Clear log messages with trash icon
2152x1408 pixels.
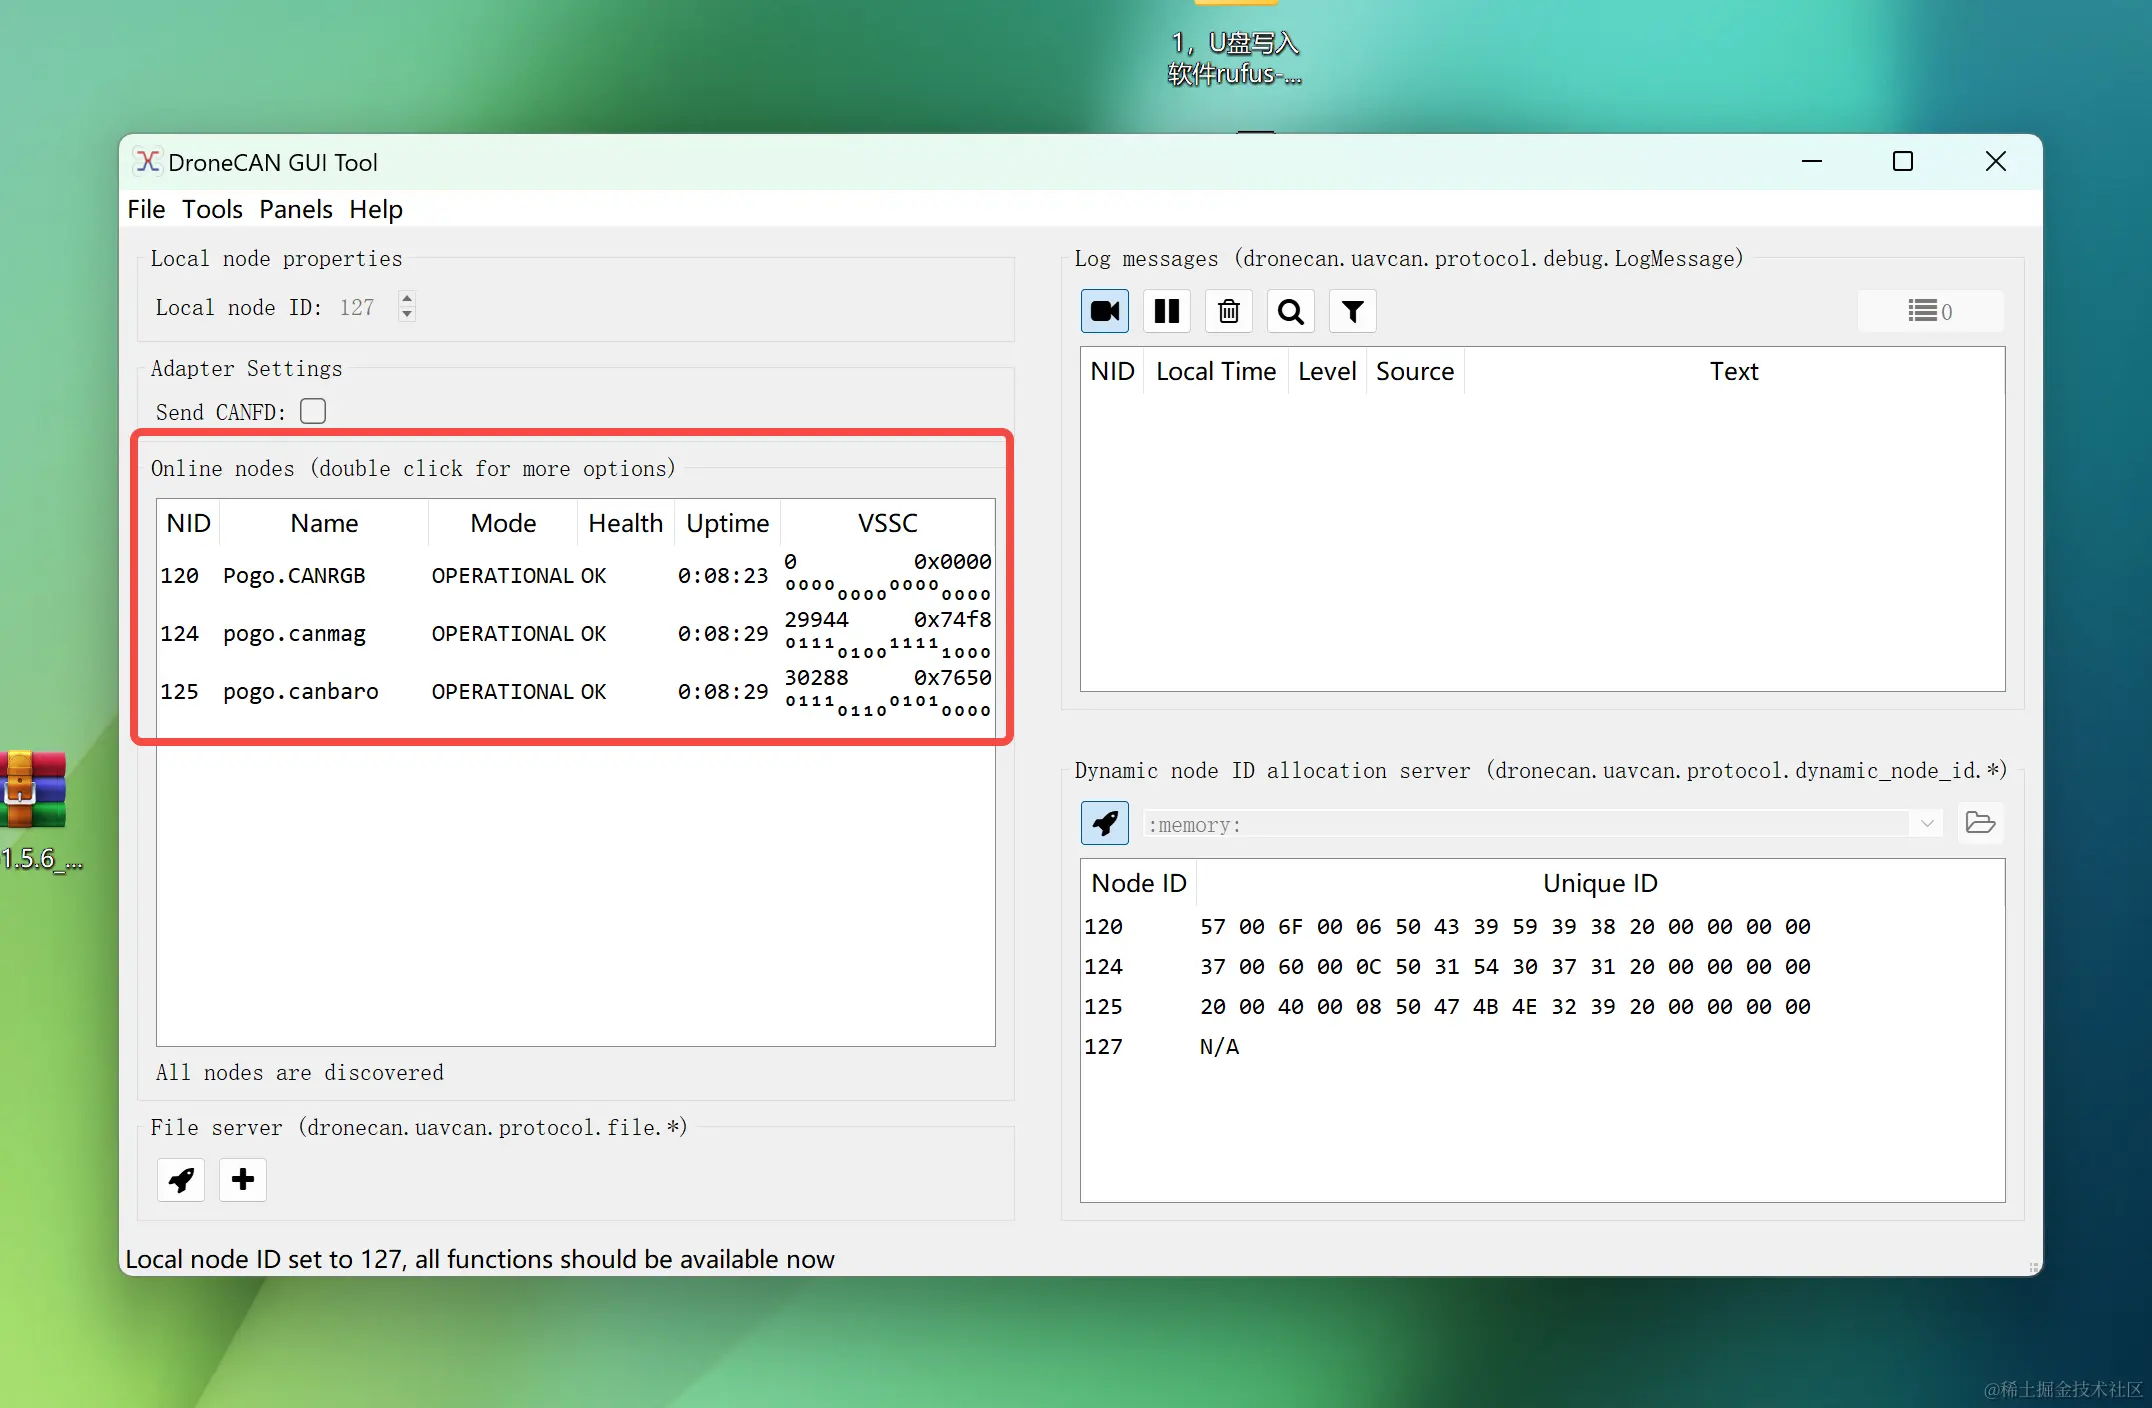pyautogui.click(x=1229, y=311)
